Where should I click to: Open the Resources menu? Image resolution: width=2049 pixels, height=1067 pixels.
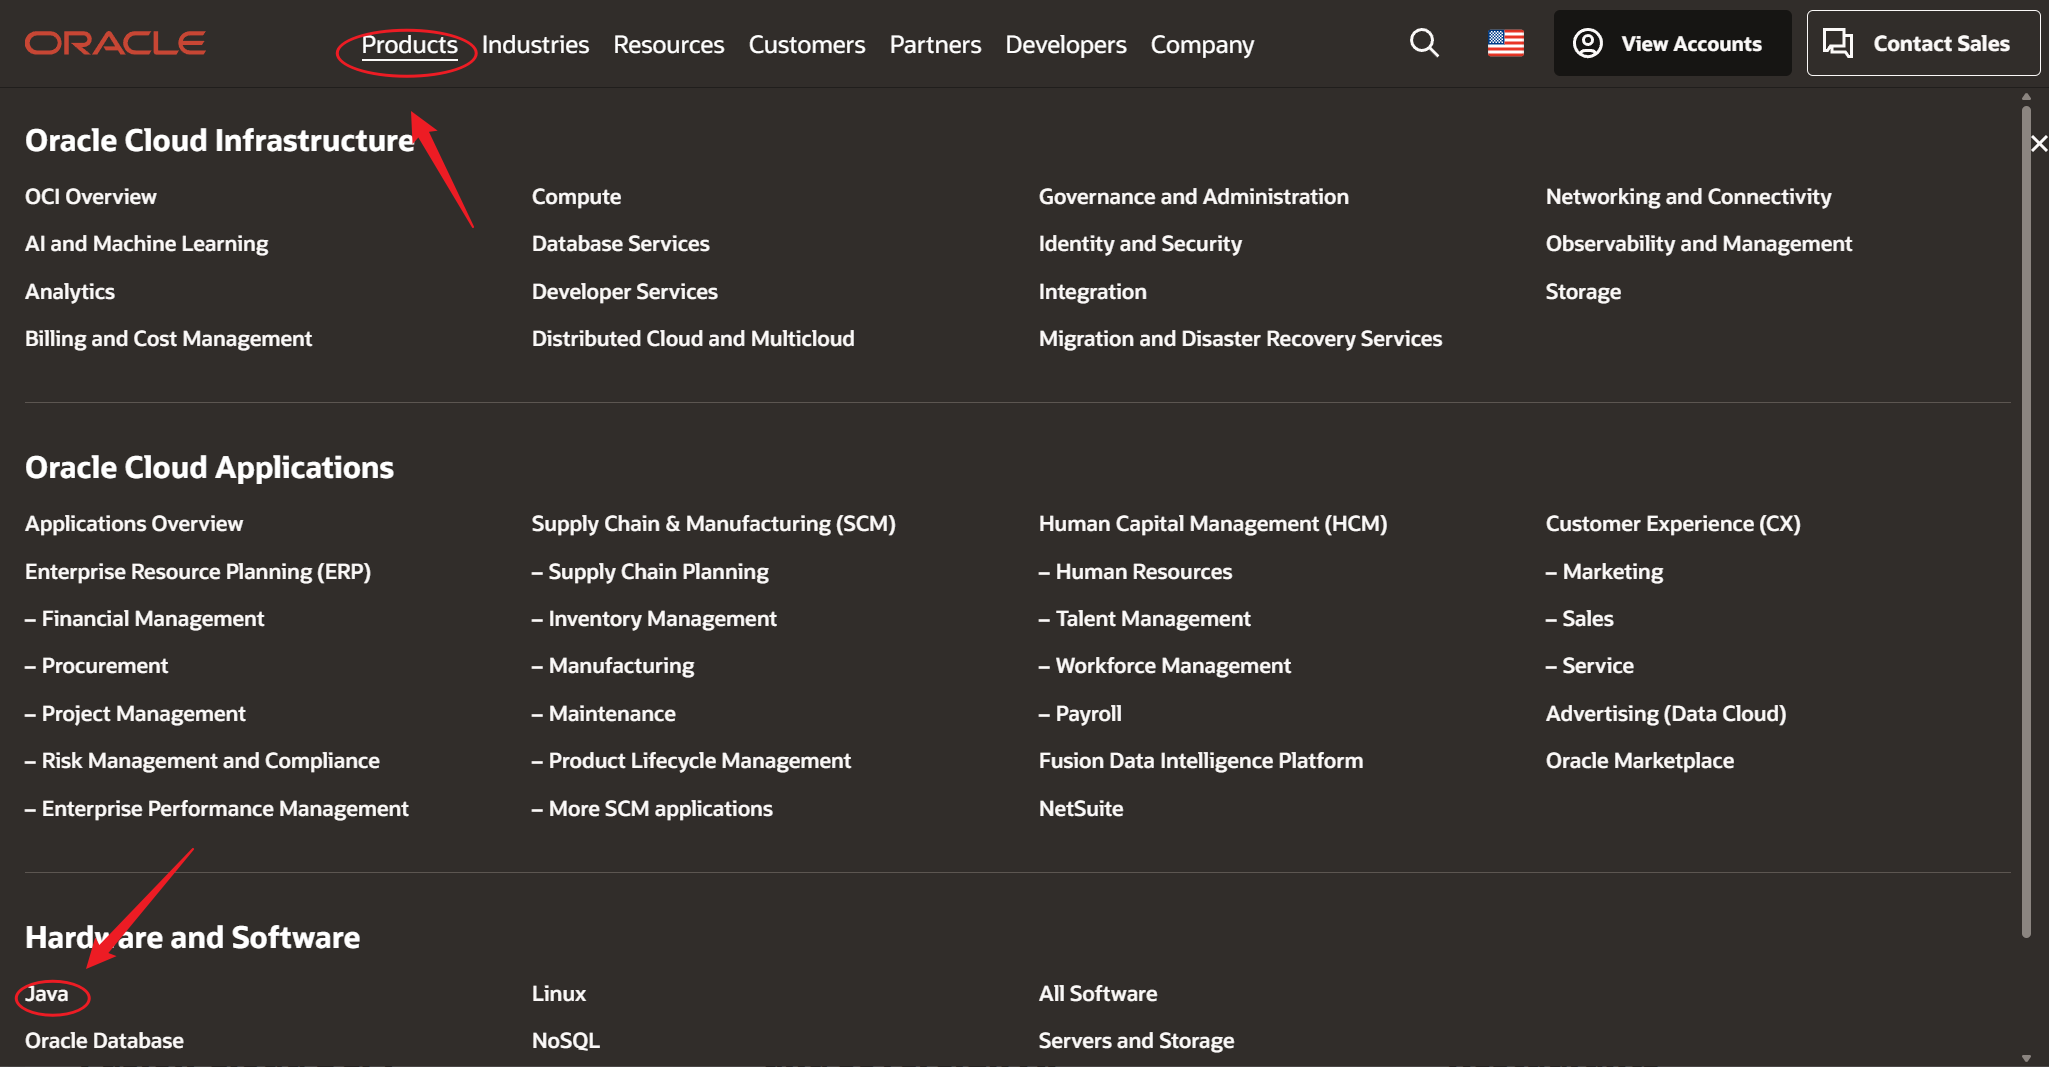pos(668,45)
